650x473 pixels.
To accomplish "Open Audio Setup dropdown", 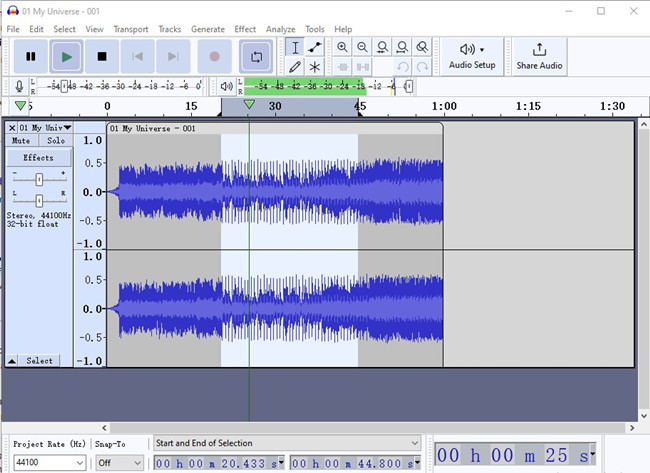I will pos(472,56).
